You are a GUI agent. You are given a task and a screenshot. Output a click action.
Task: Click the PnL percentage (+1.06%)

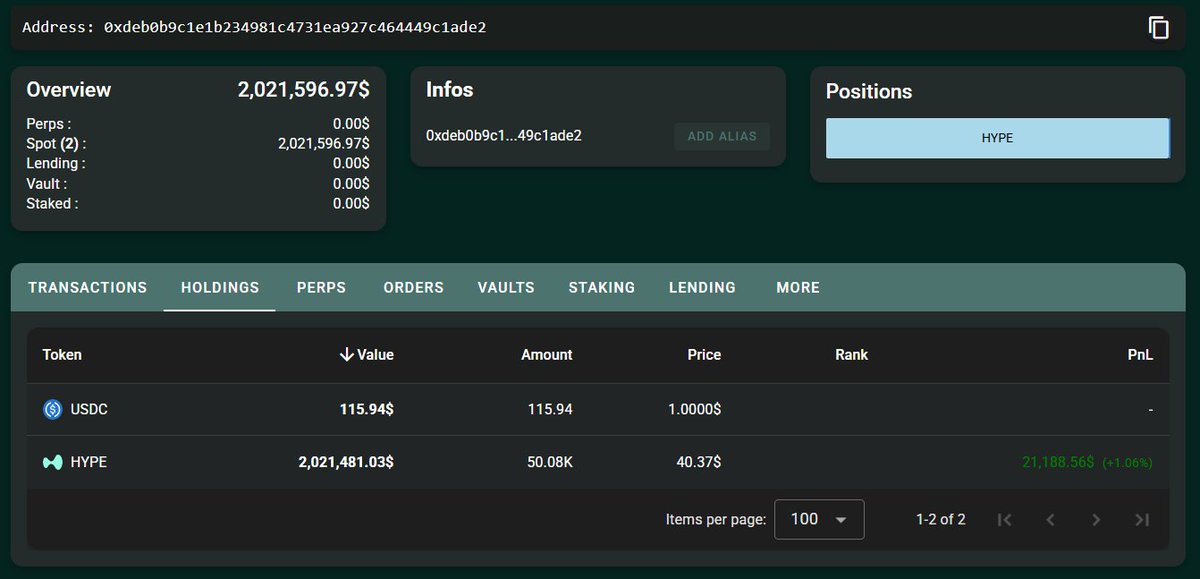click(1128, 463)
